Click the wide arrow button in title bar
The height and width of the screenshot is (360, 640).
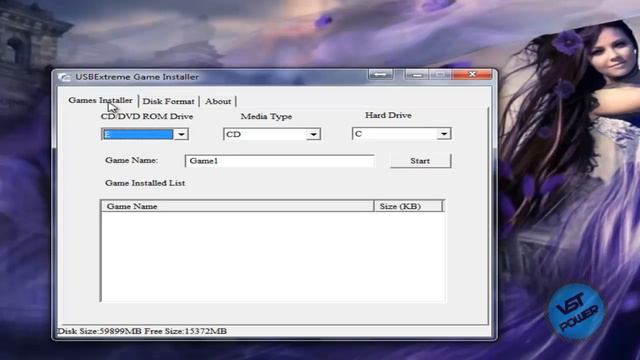coord(380,74)
